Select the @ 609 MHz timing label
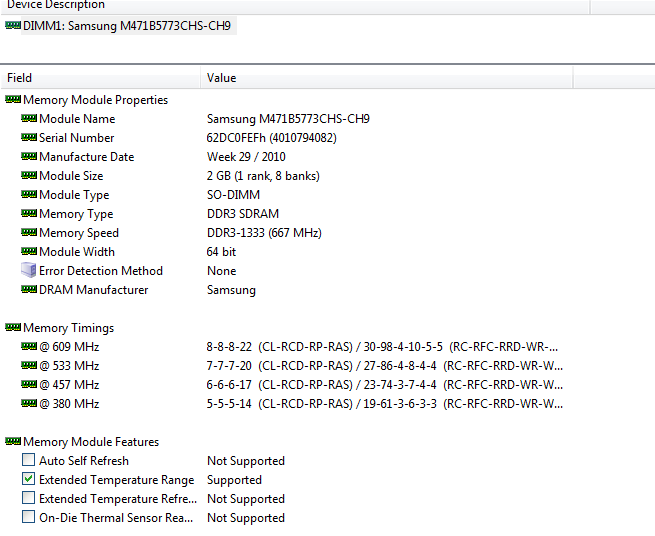Viewport: 655px width, 536px height. [x=69, y=347]
